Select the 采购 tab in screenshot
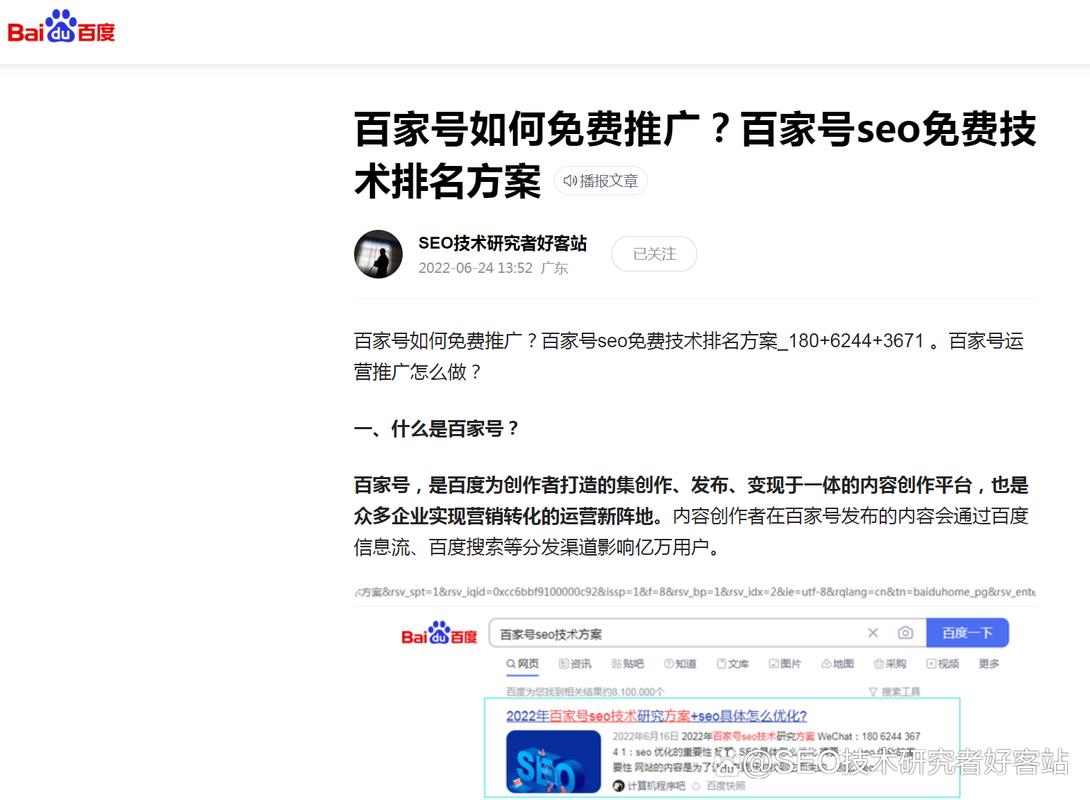1090x800 pixels. pyautogui.click(x=890, y=664)
